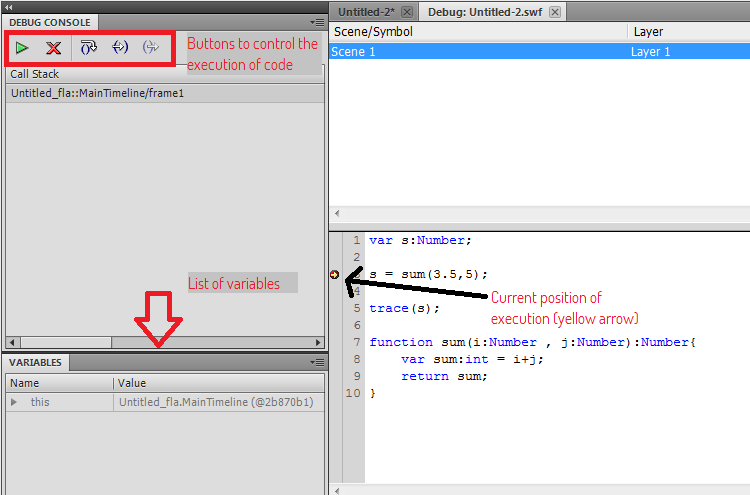Click Call Stack scrollbar left arrow
The height and width of the screenshot is (495, 750).
click(x=12, y=342)
